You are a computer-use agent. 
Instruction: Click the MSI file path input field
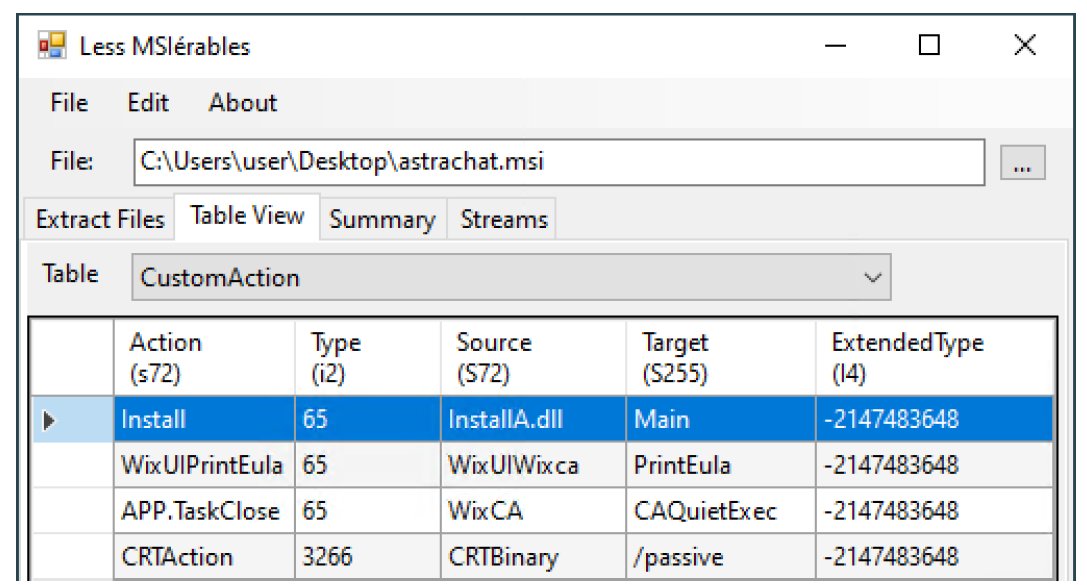point(558,162)
